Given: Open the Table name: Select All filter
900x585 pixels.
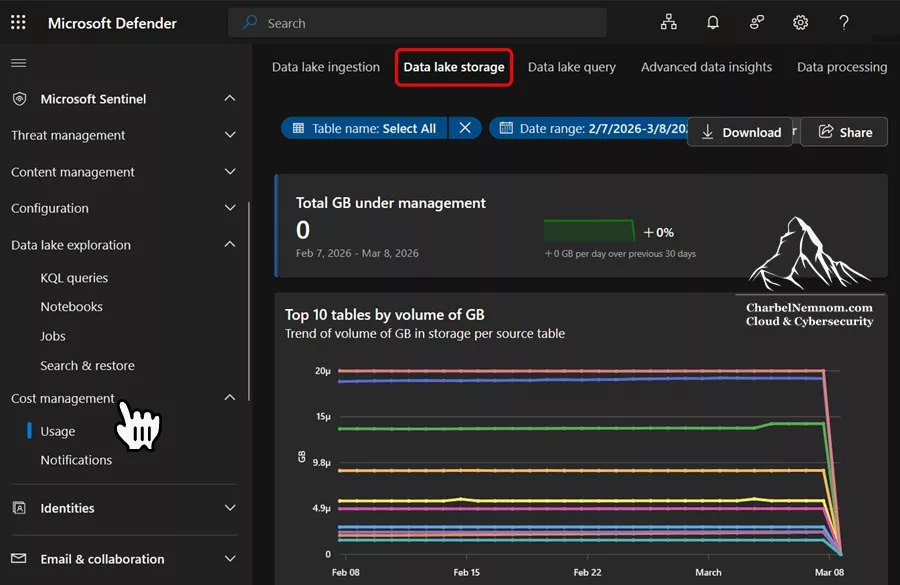Looking at the screenshot, I should point(364,128).
